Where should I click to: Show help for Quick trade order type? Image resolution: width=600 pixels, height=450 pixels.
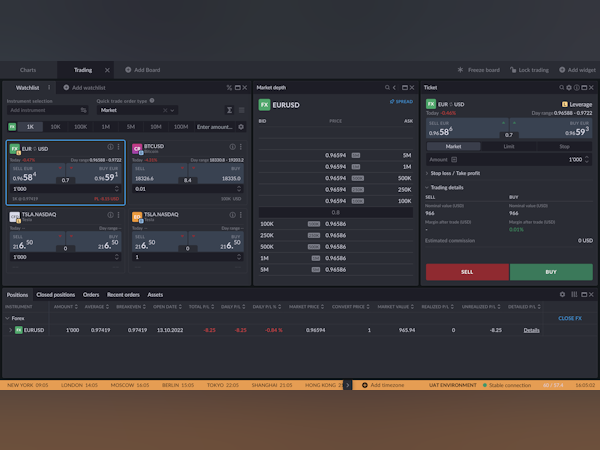click(x=152, y=101)
